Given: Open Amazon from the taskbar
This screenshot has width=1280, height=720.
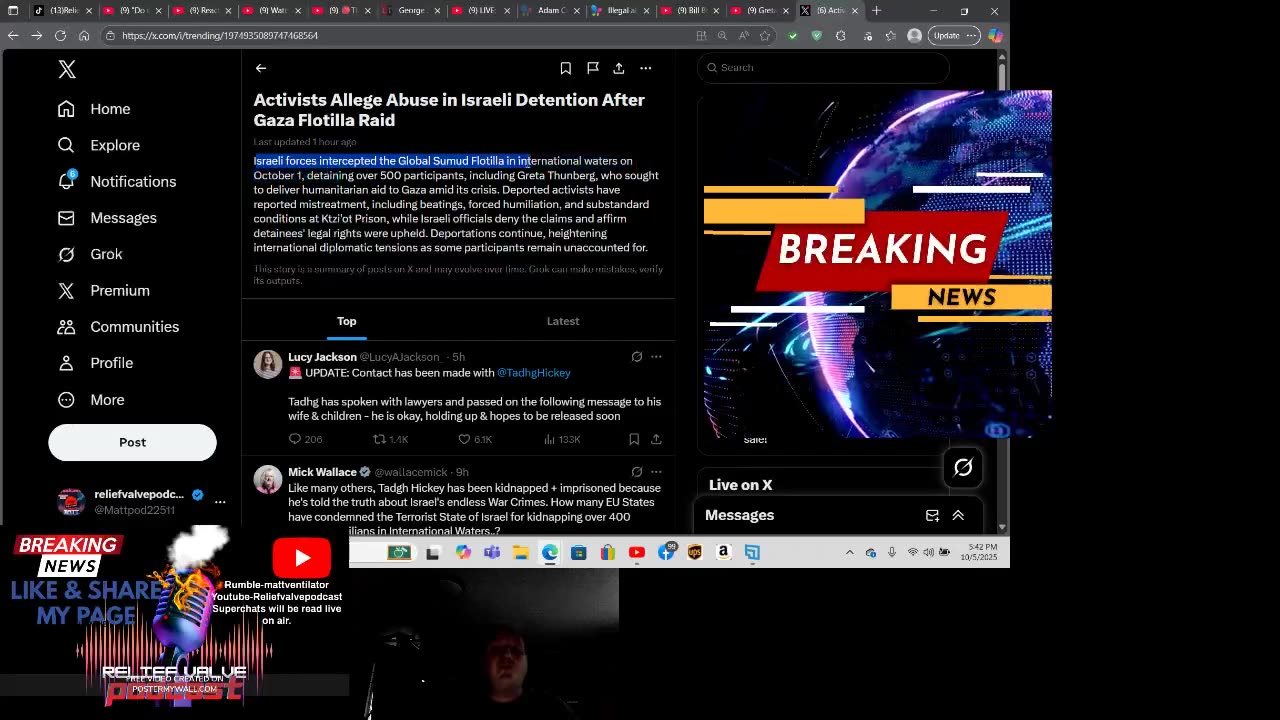Looking at the screenshot, I should click(723, 553).
